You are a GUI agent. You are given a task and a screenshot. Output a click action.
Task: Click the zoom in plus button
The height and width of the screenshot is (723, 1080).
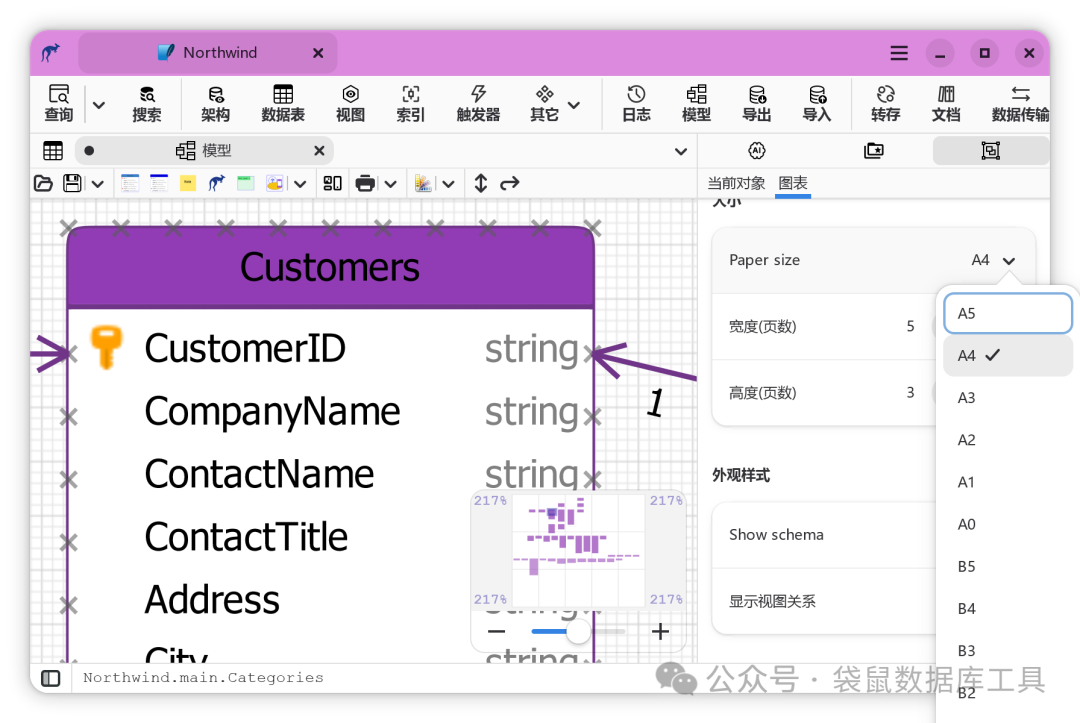coord(660,631)
